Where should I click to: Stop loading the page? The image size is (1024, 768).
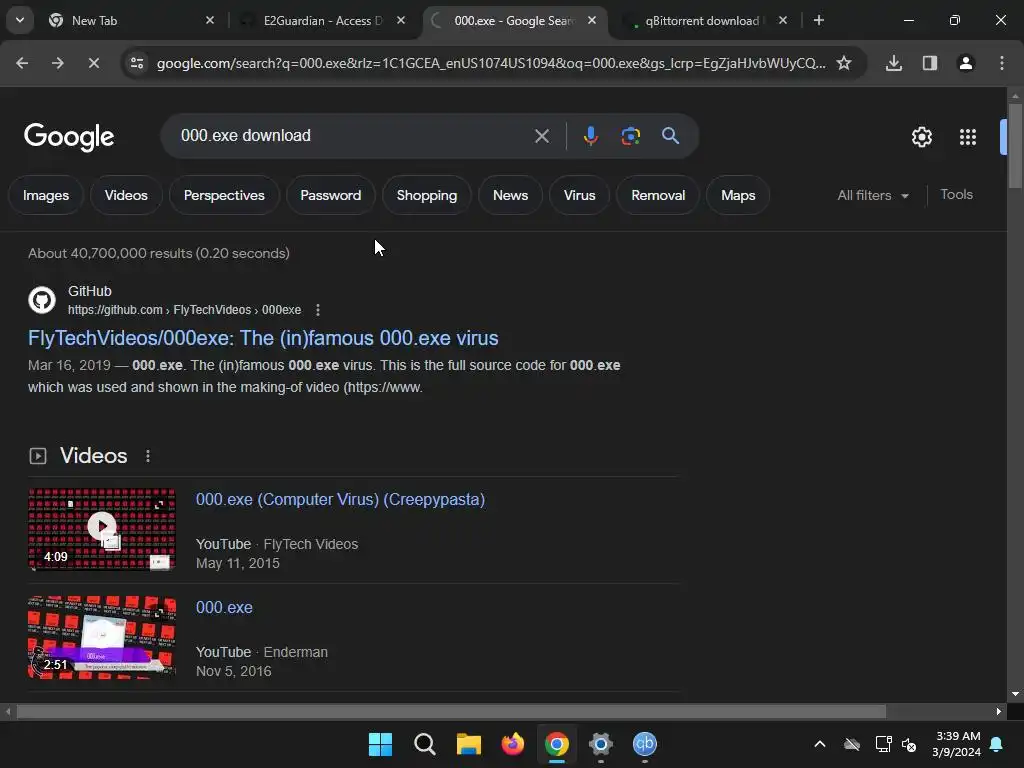click(x=93, y=63)
